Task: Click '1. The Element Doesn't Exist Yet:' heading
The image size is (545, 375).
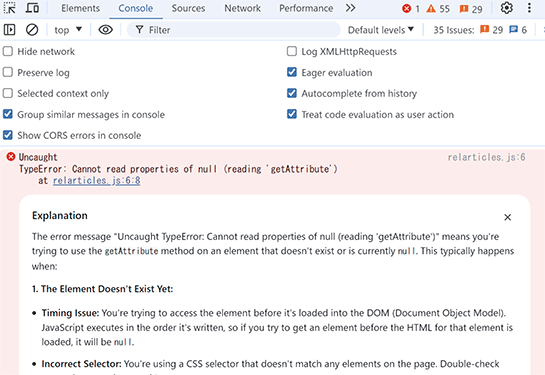Action: [x=103, y=289]
